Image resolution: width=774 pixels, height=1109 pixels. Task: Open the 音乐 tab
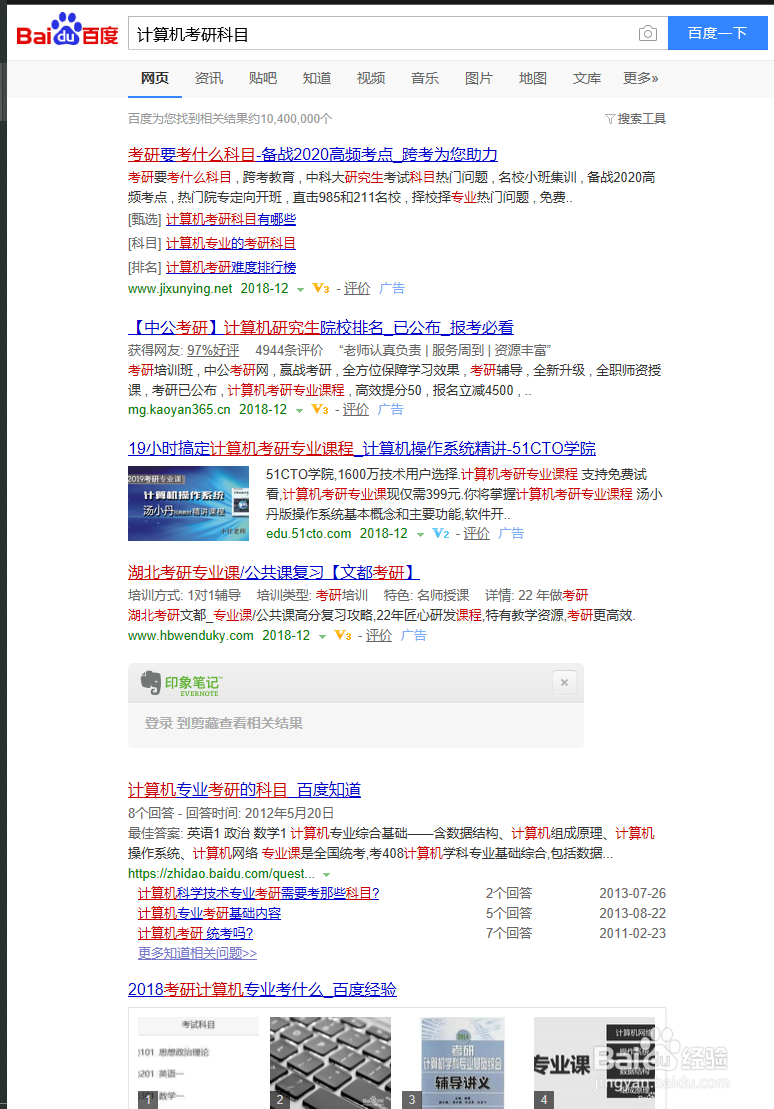pyautogui.click(x=424, y=78)
